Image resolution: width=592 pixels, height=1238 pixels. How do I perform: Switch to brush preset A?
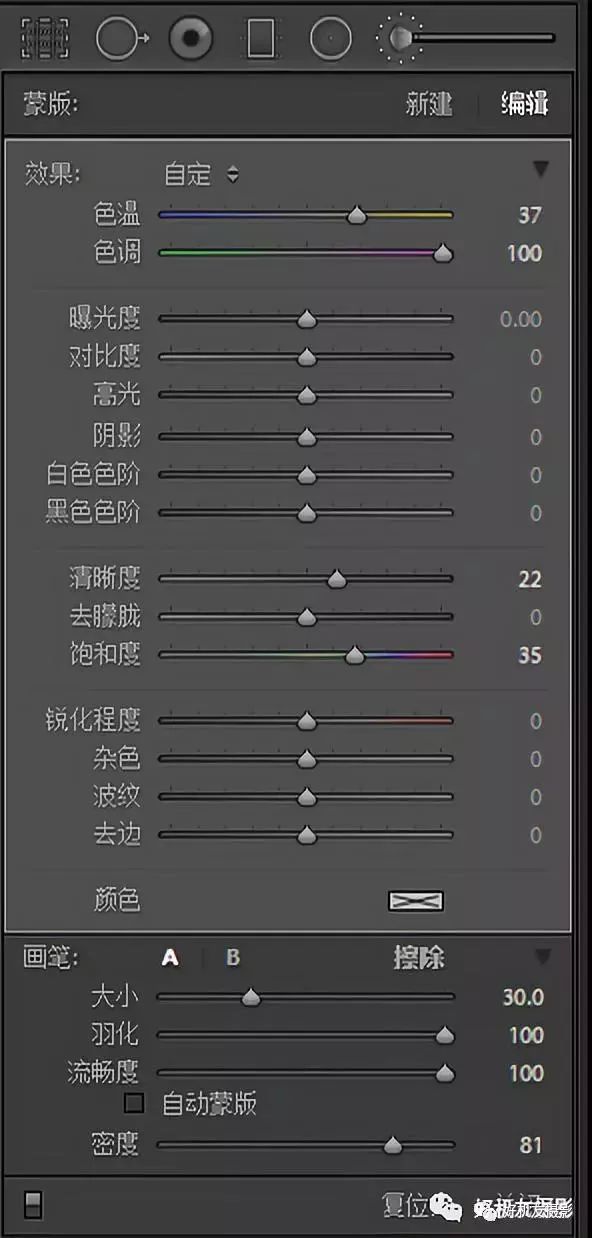pyautogui.click(x=169, y=957)
